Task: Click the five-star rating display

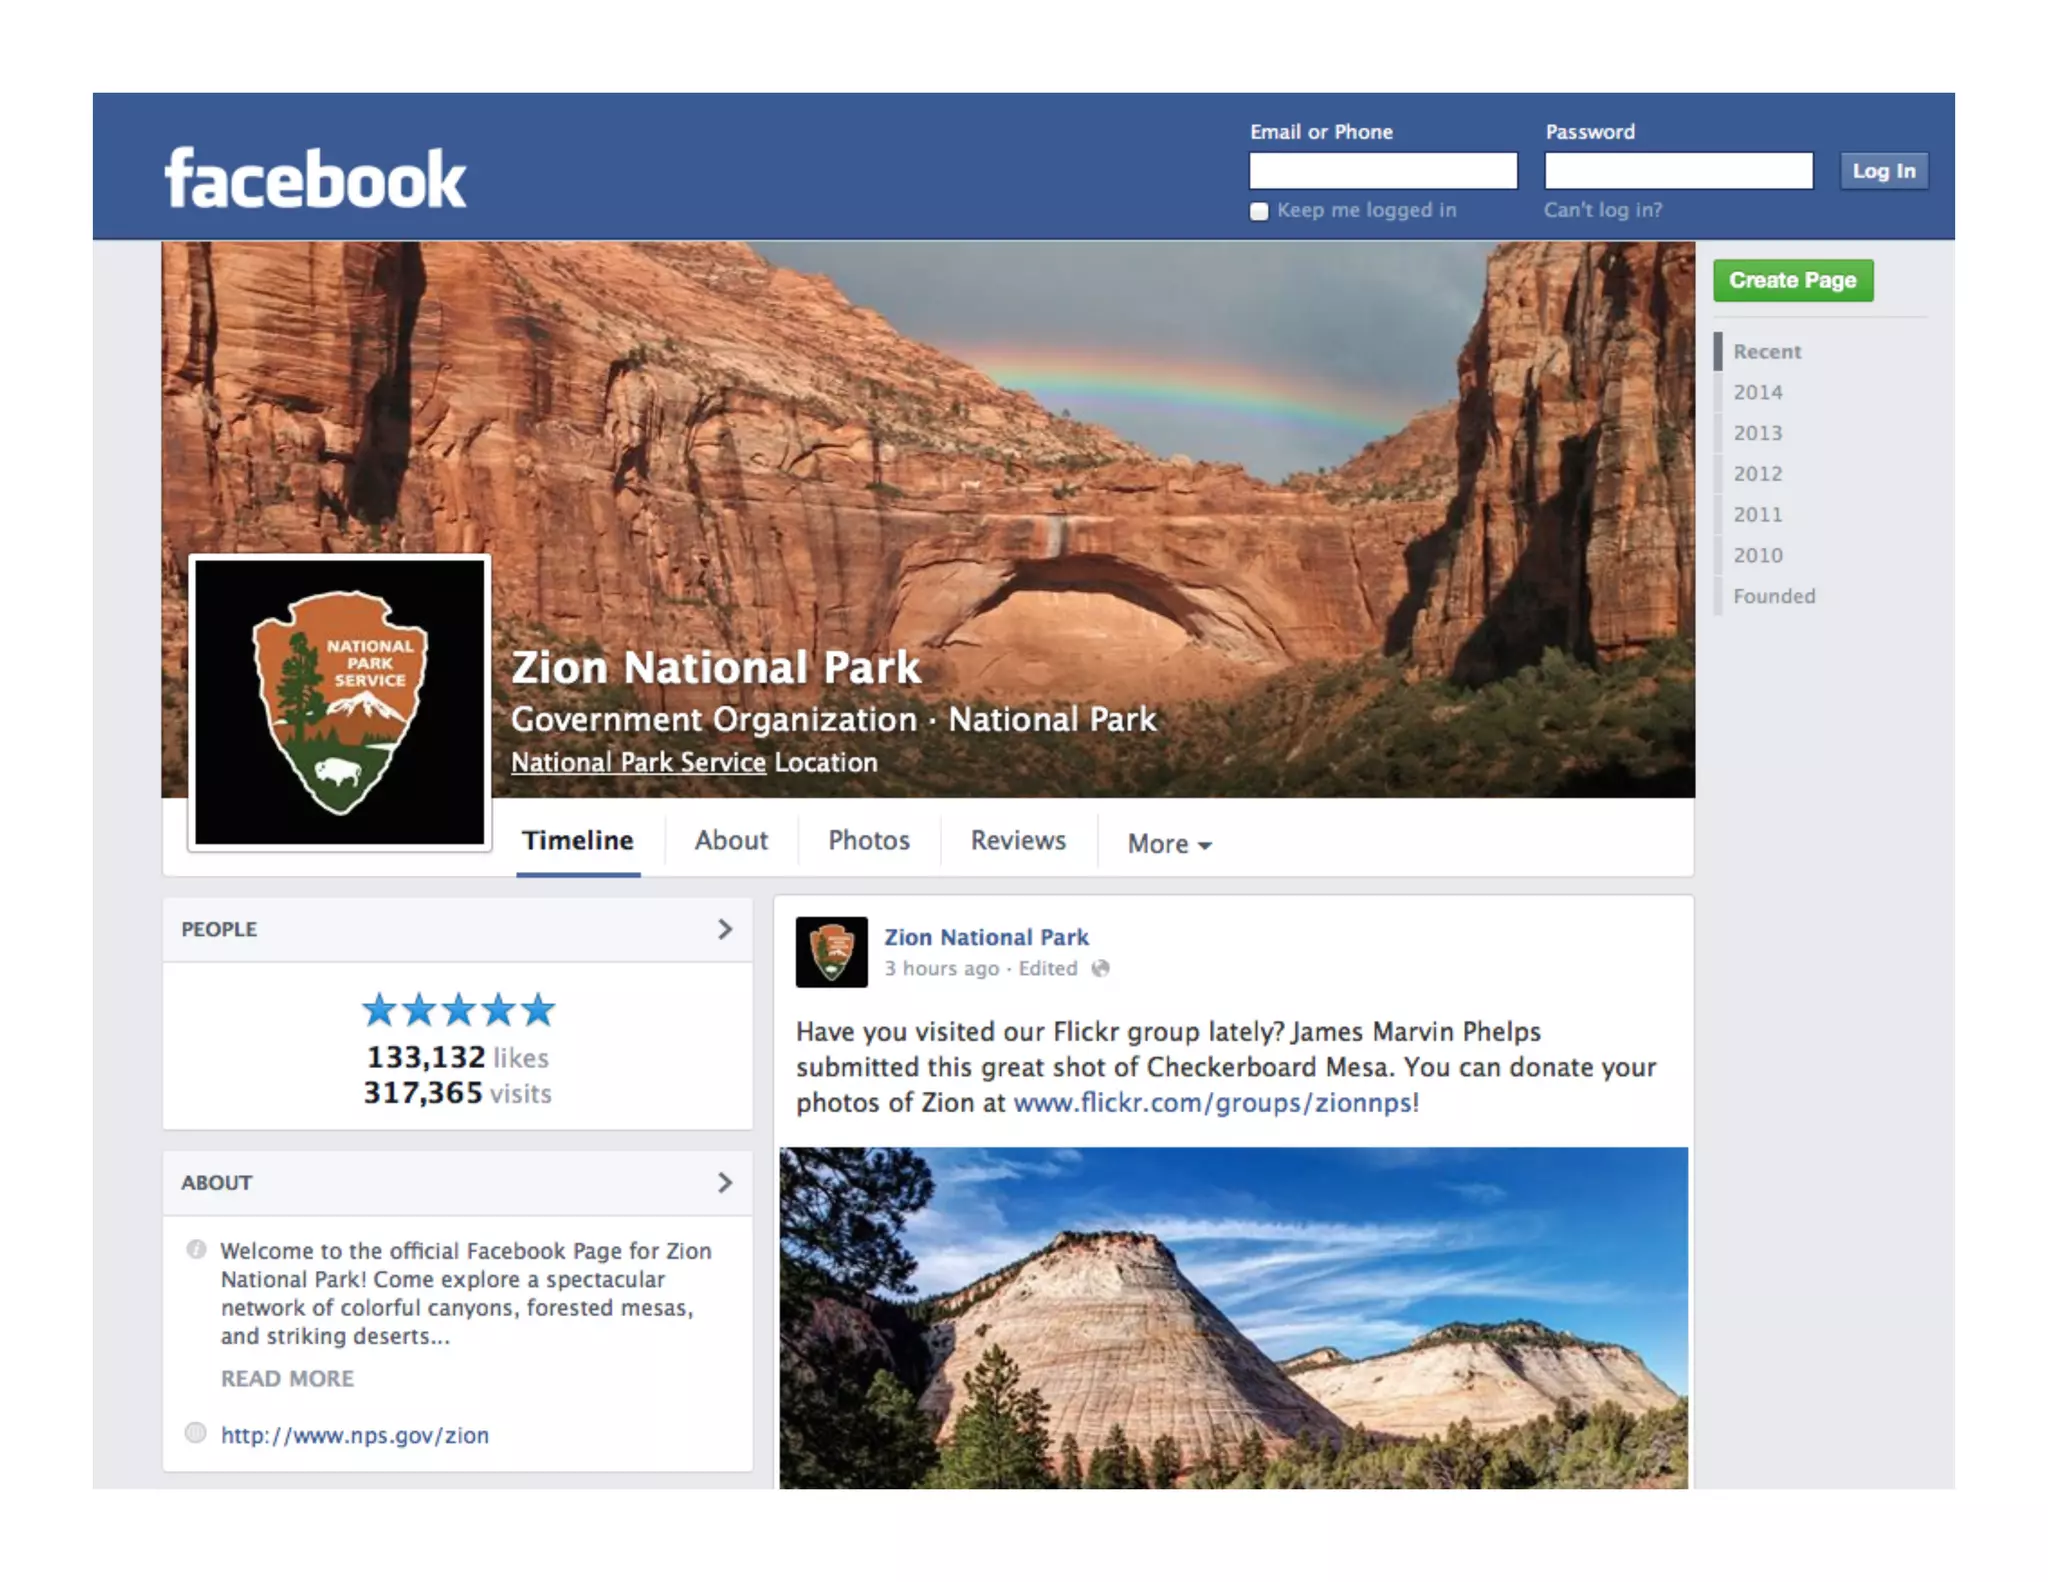Action: (x=458, y=1010)
